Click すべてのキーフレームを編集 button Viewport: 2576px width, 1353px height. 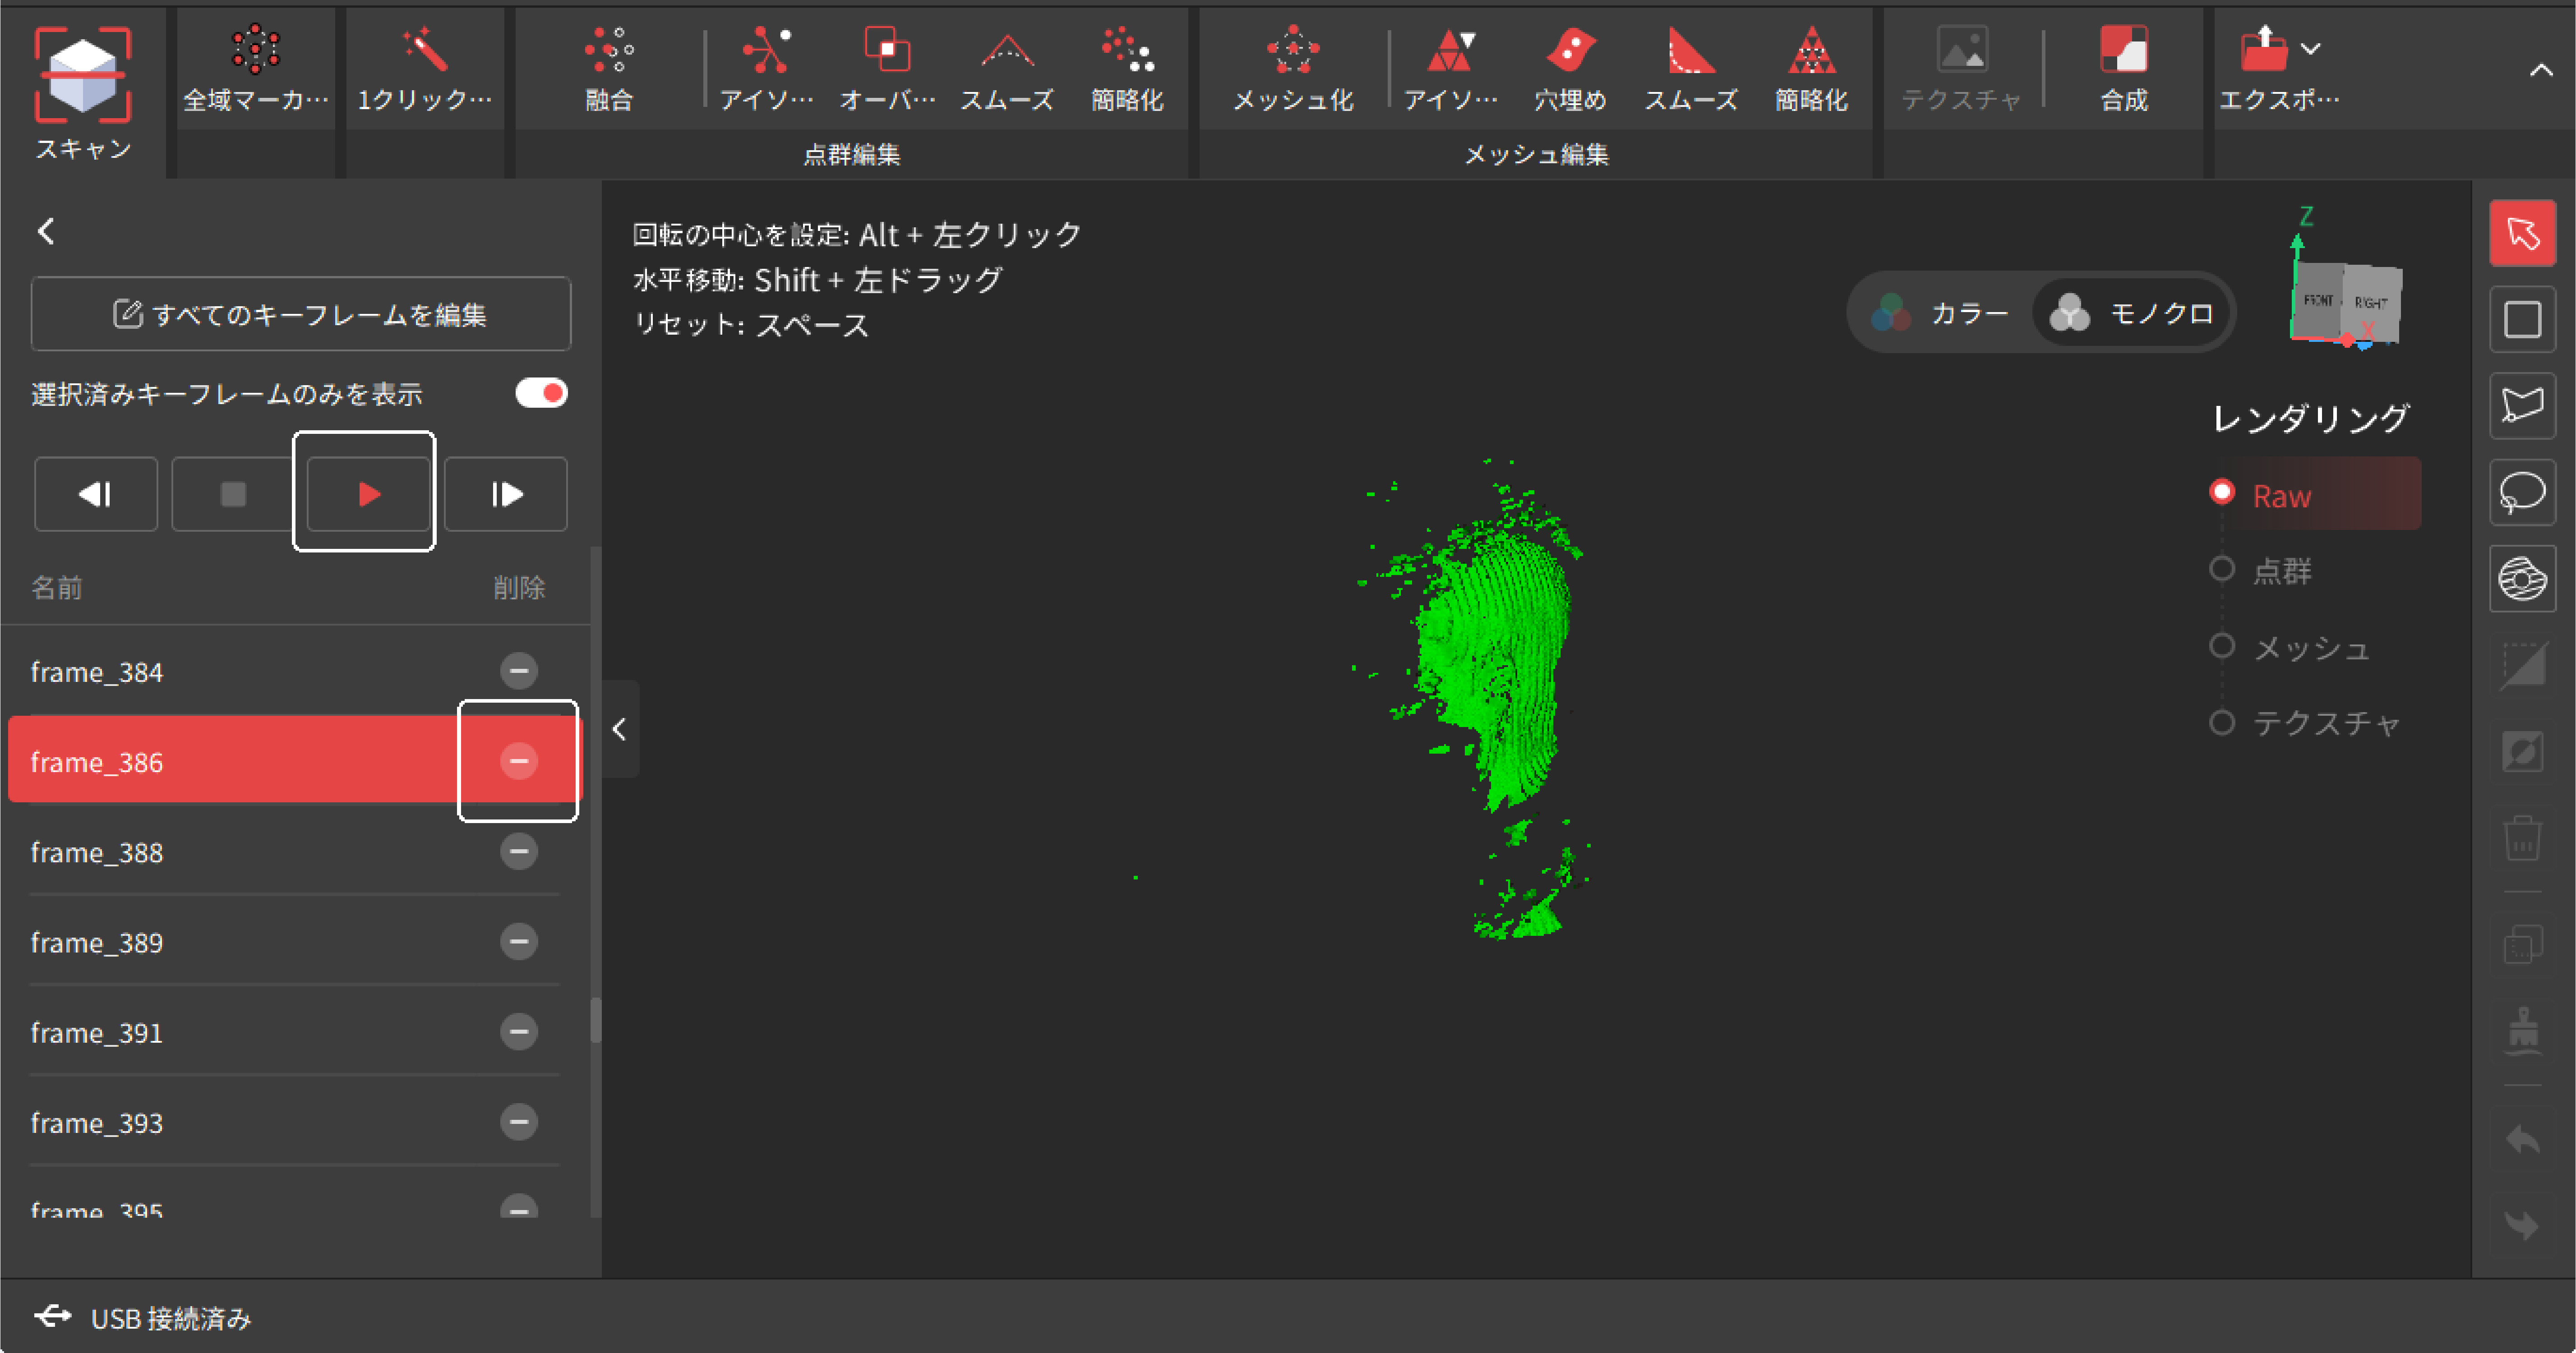[x=301, y=314]
